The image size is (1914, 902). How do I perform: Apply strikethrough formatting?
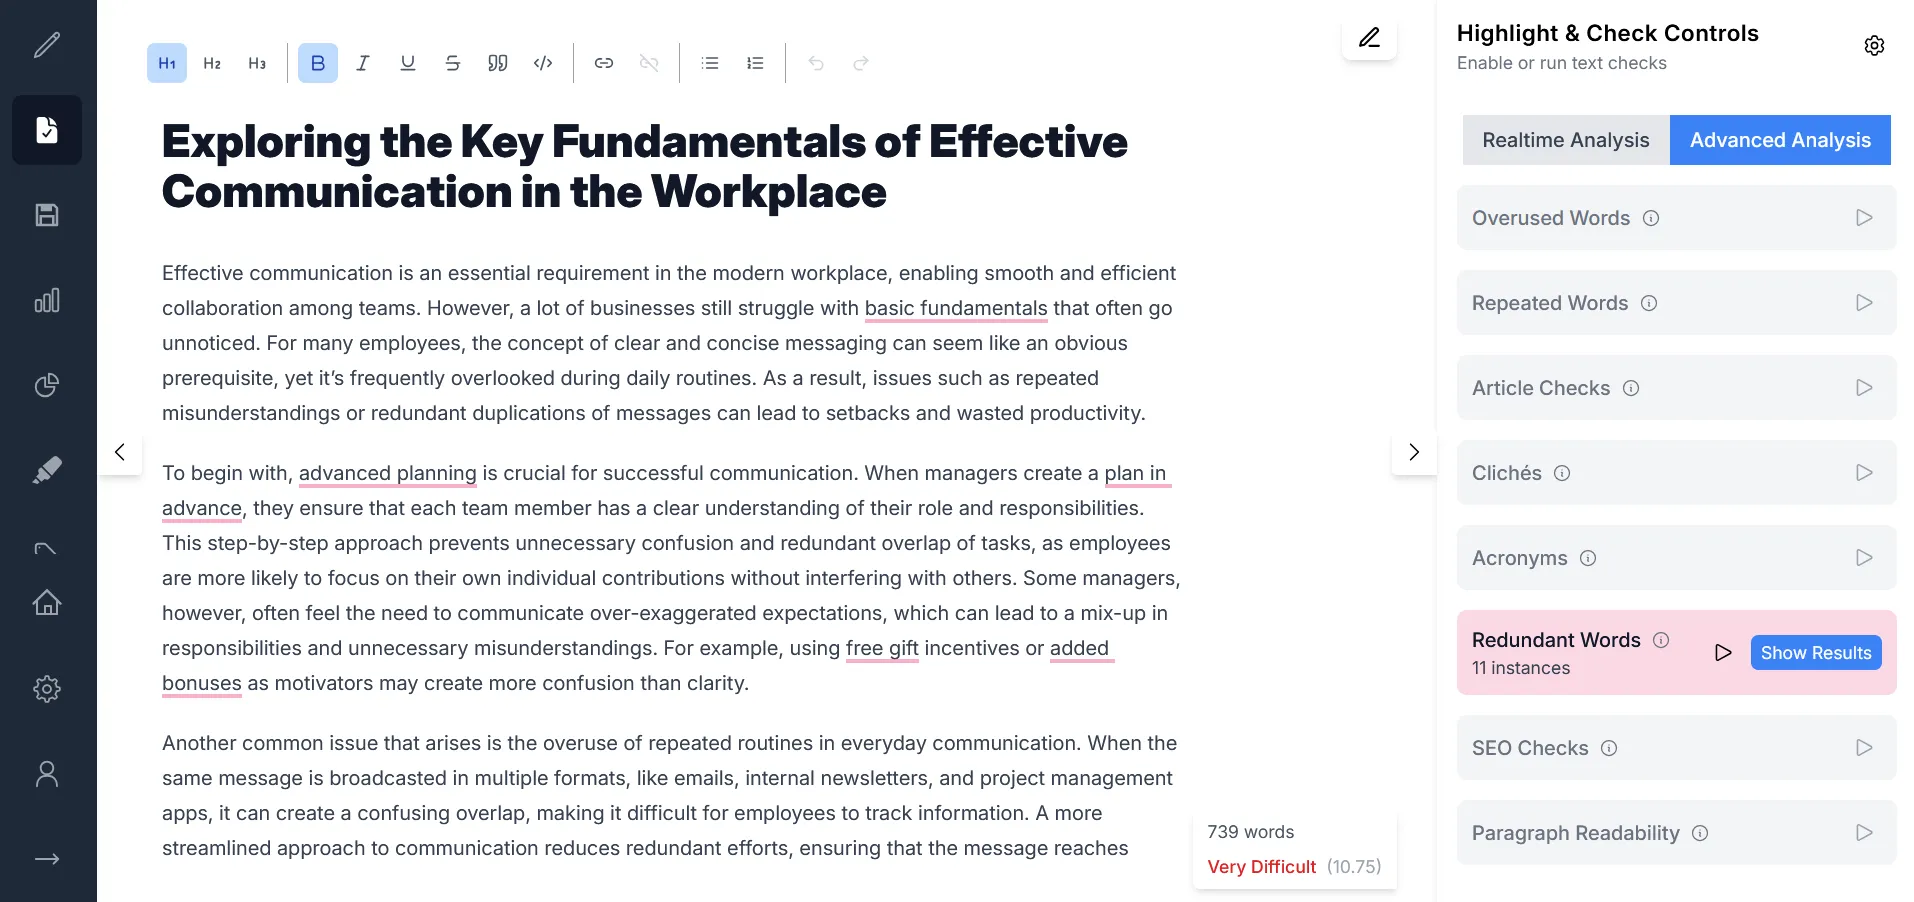(452, 63)
